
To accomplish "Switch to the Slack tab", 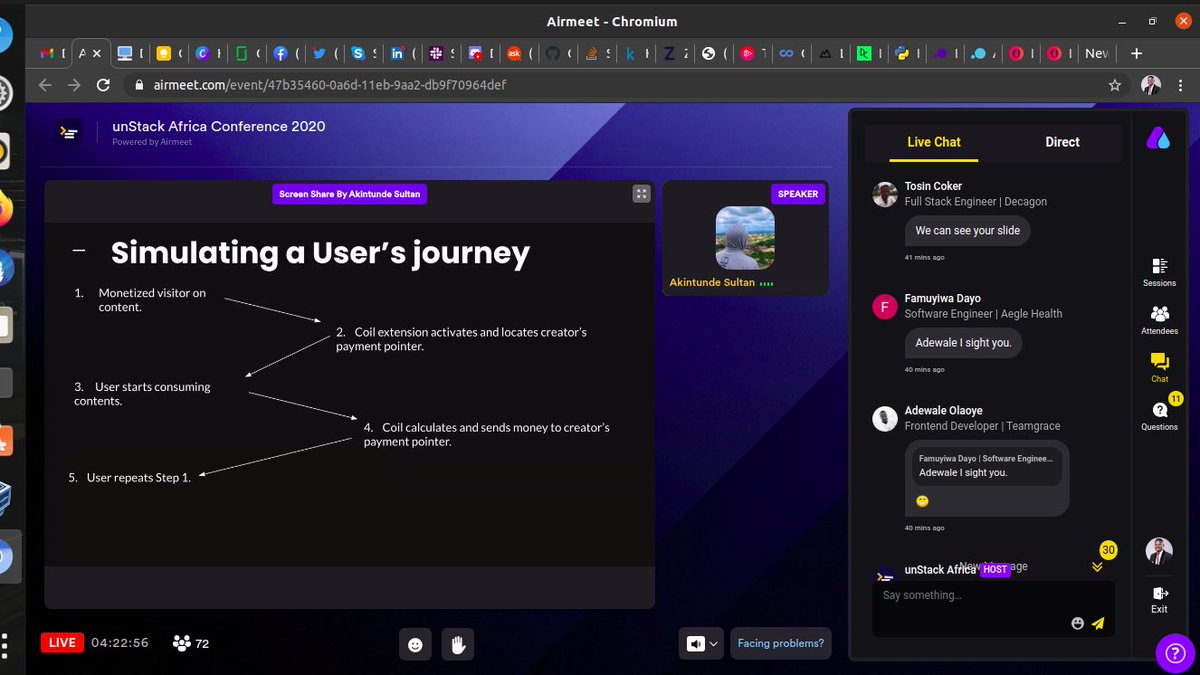I will coord(442,53).
